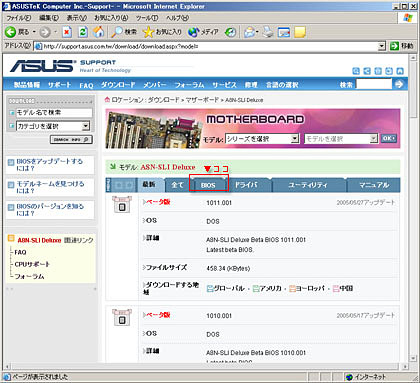
Task: Stop page loading with Stop icon
Action: [67, 32]
